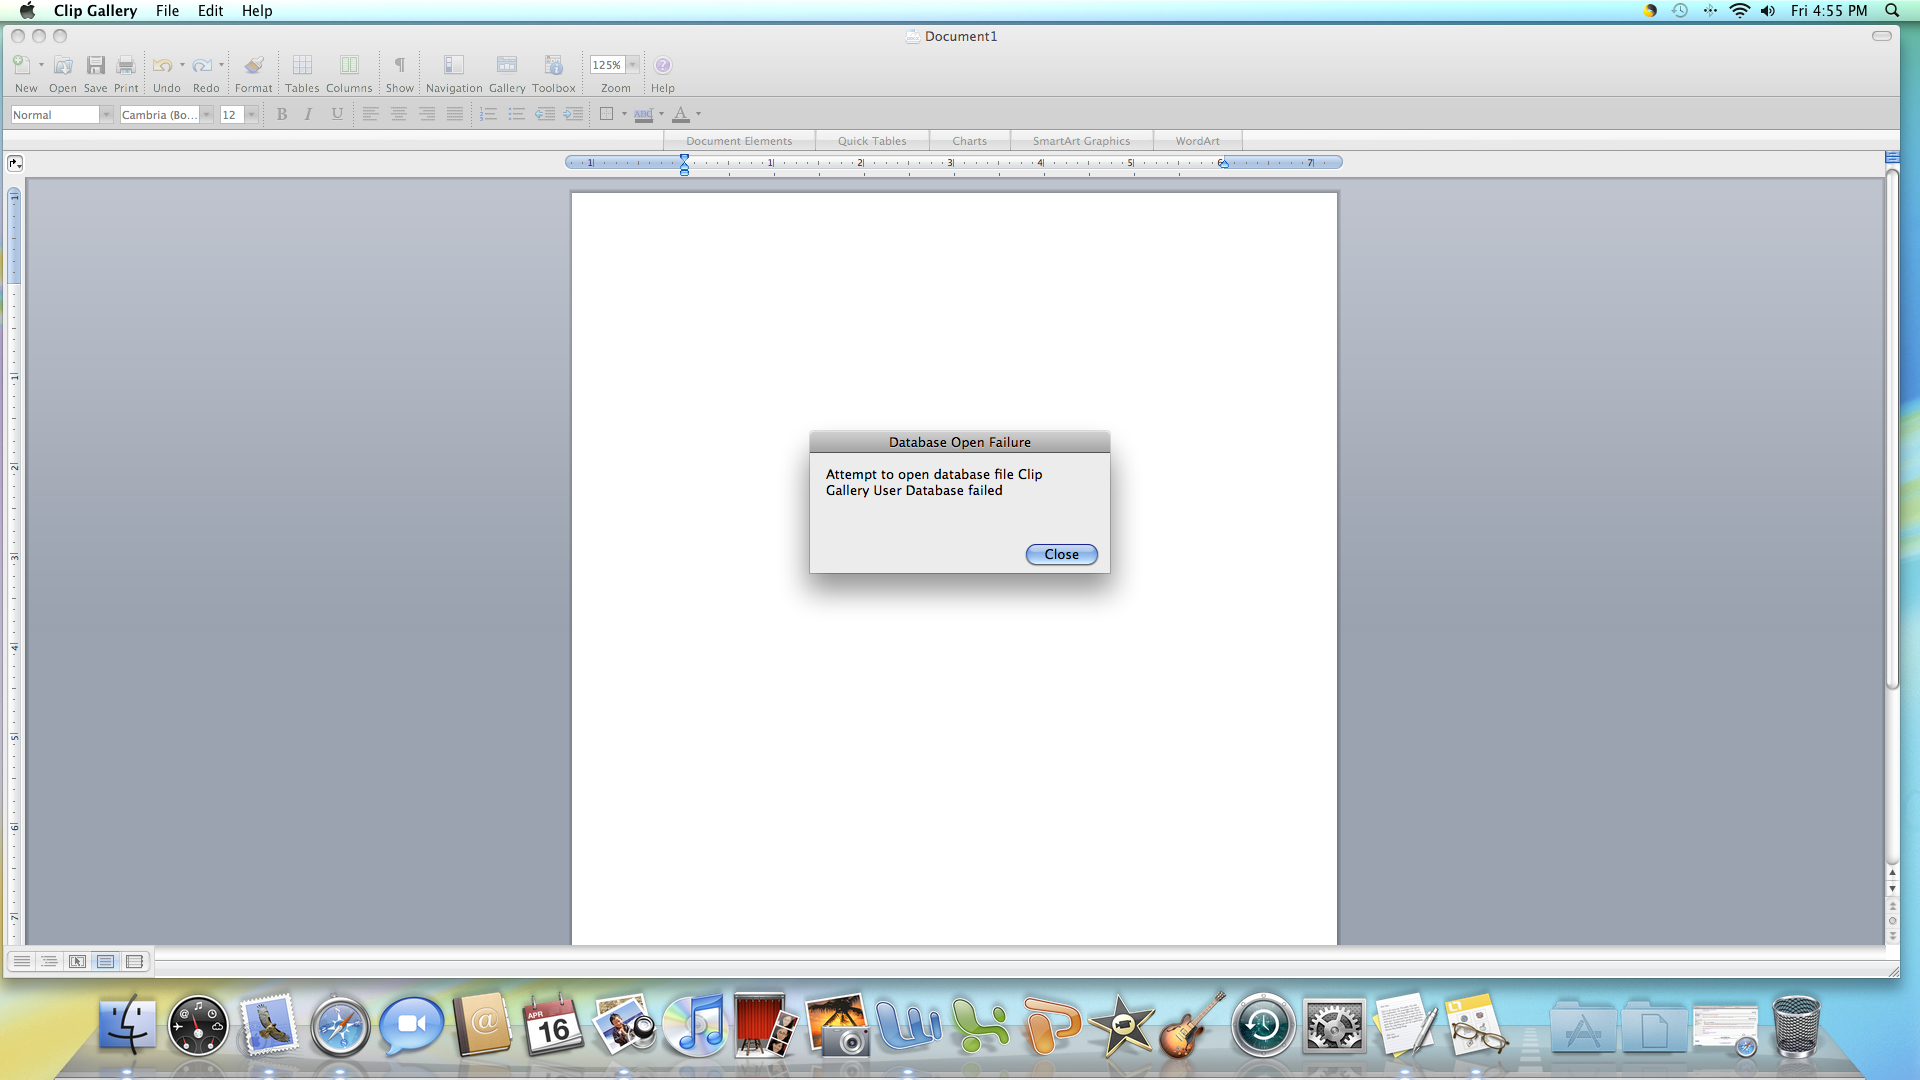The width and height of the screenshot is (1920, 1080).
Task: Click the Undo arrow icon
Action: 162,65
